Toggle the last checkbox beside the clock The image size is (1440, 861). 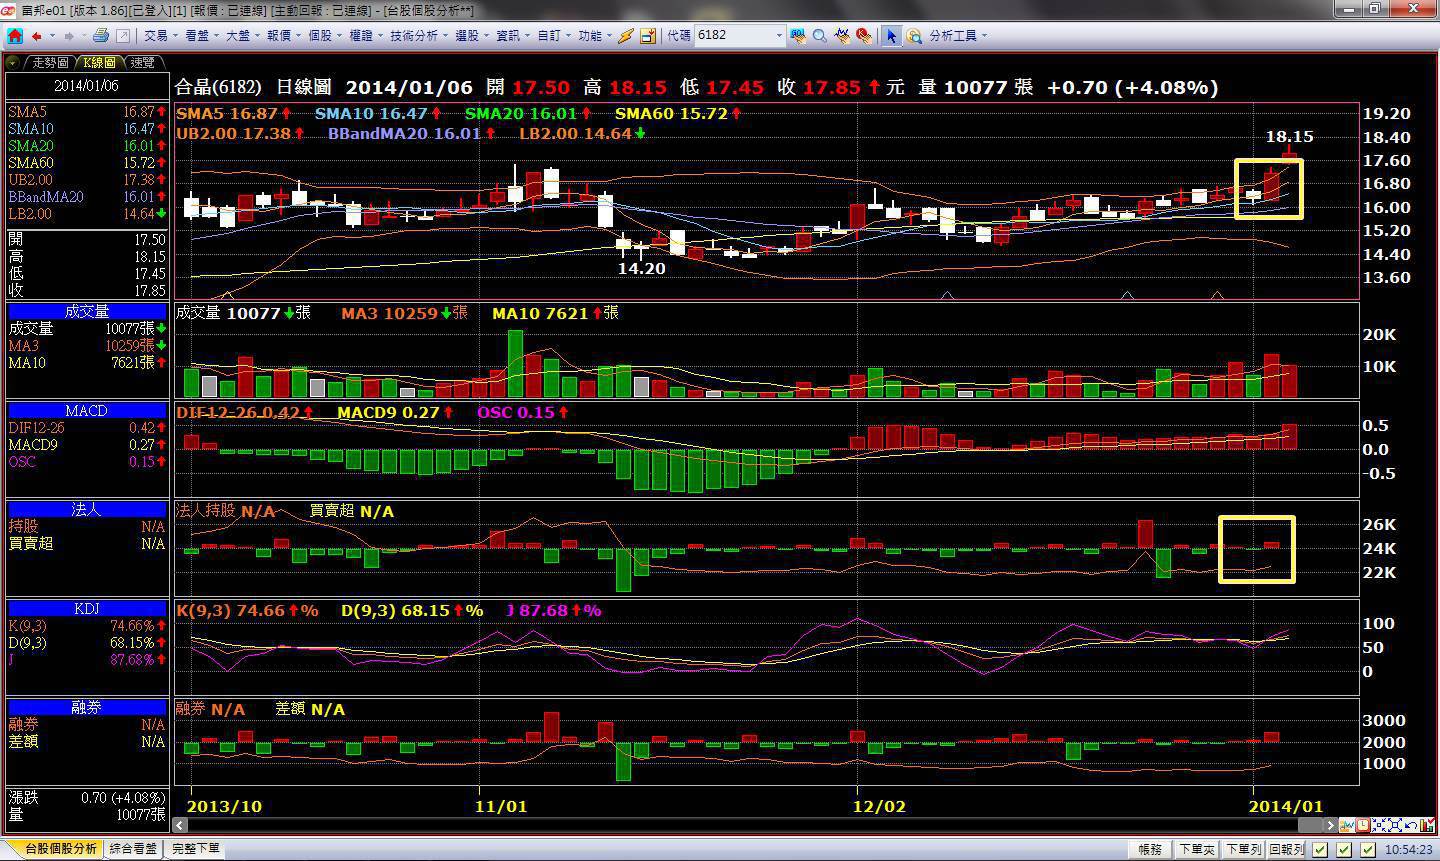[x=1368, y=850]
